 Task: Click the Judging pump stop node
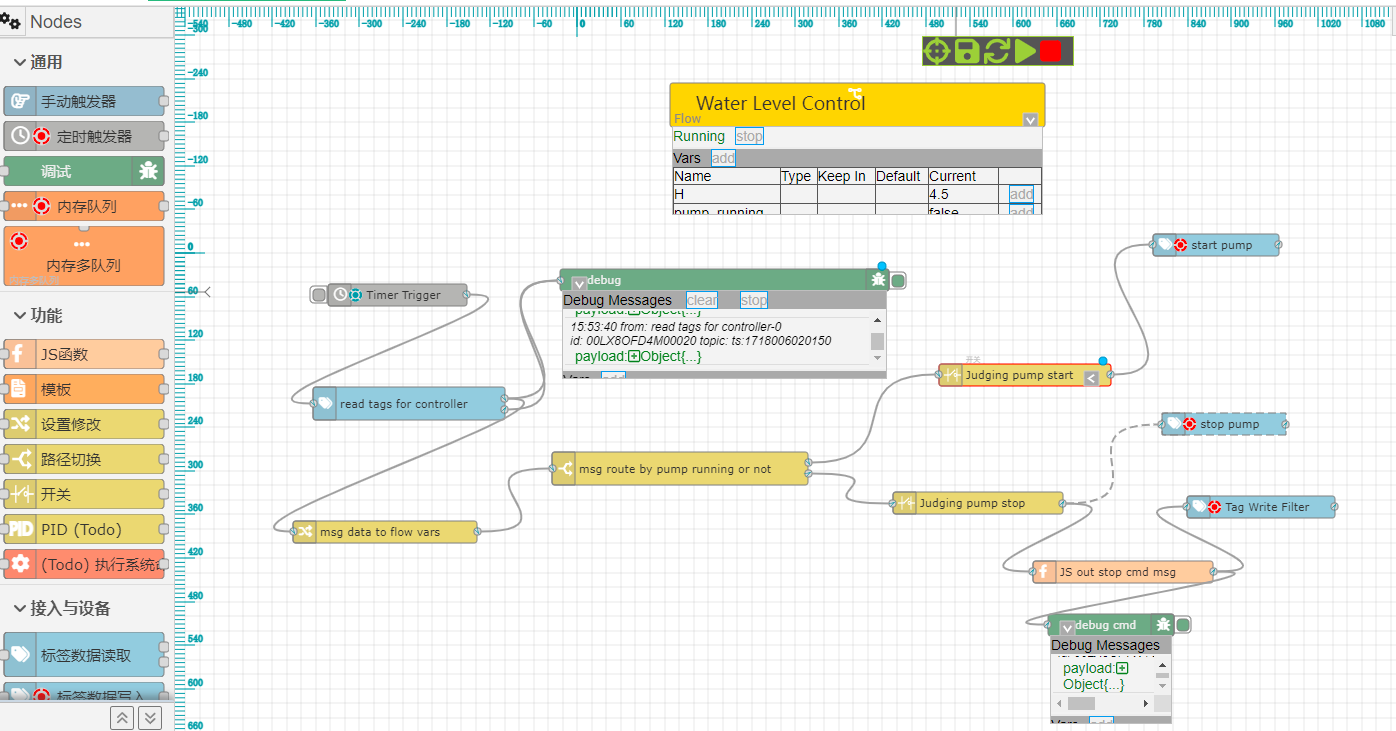pyautogui.click(x=978, y=503)
